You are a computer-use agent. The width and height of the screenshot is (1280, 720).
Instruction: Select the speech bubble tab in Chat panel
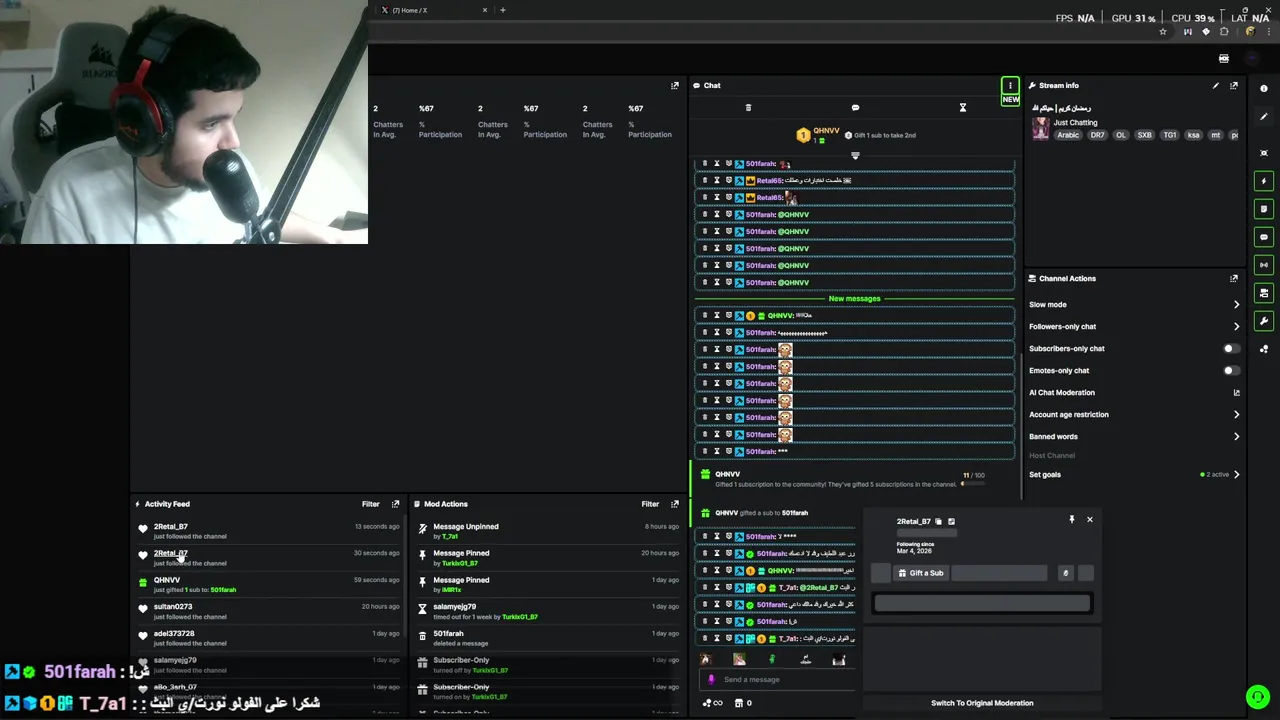[x=855, y=108]
